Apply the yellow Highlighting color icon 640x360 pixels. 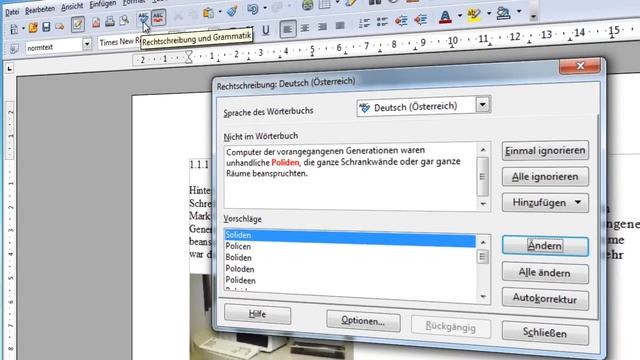pos(474,15)
